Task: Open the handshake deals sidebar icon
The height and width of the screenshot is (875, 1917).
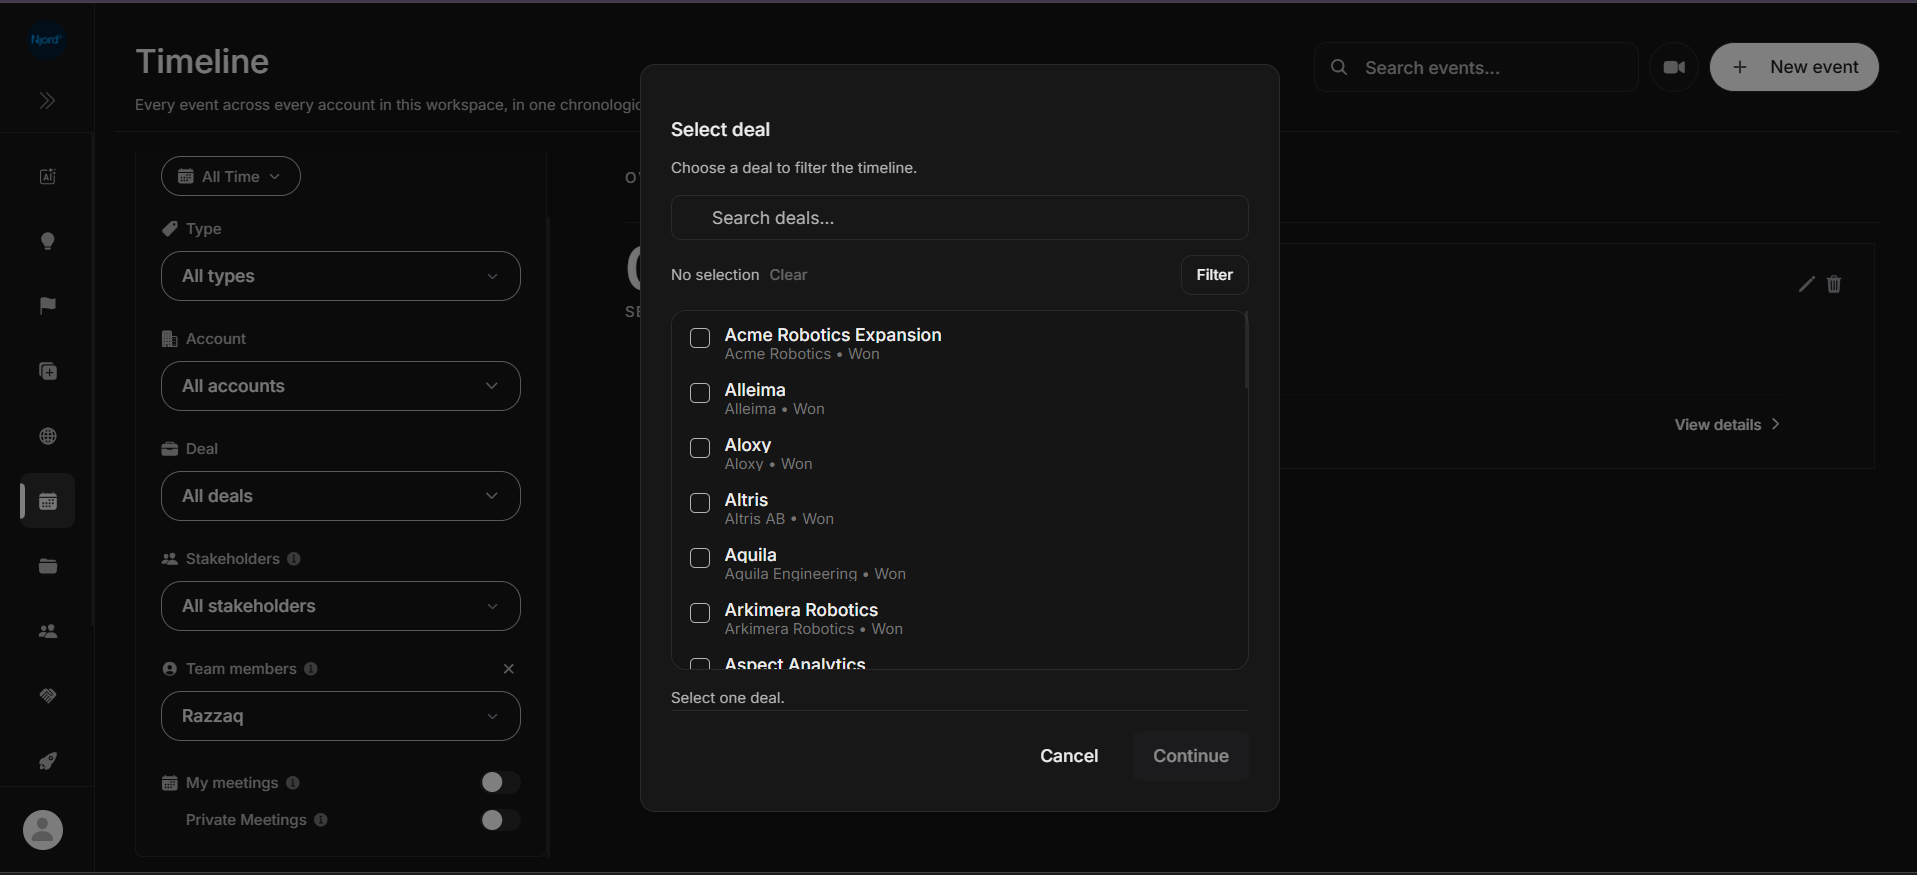Action: point(47,696)
